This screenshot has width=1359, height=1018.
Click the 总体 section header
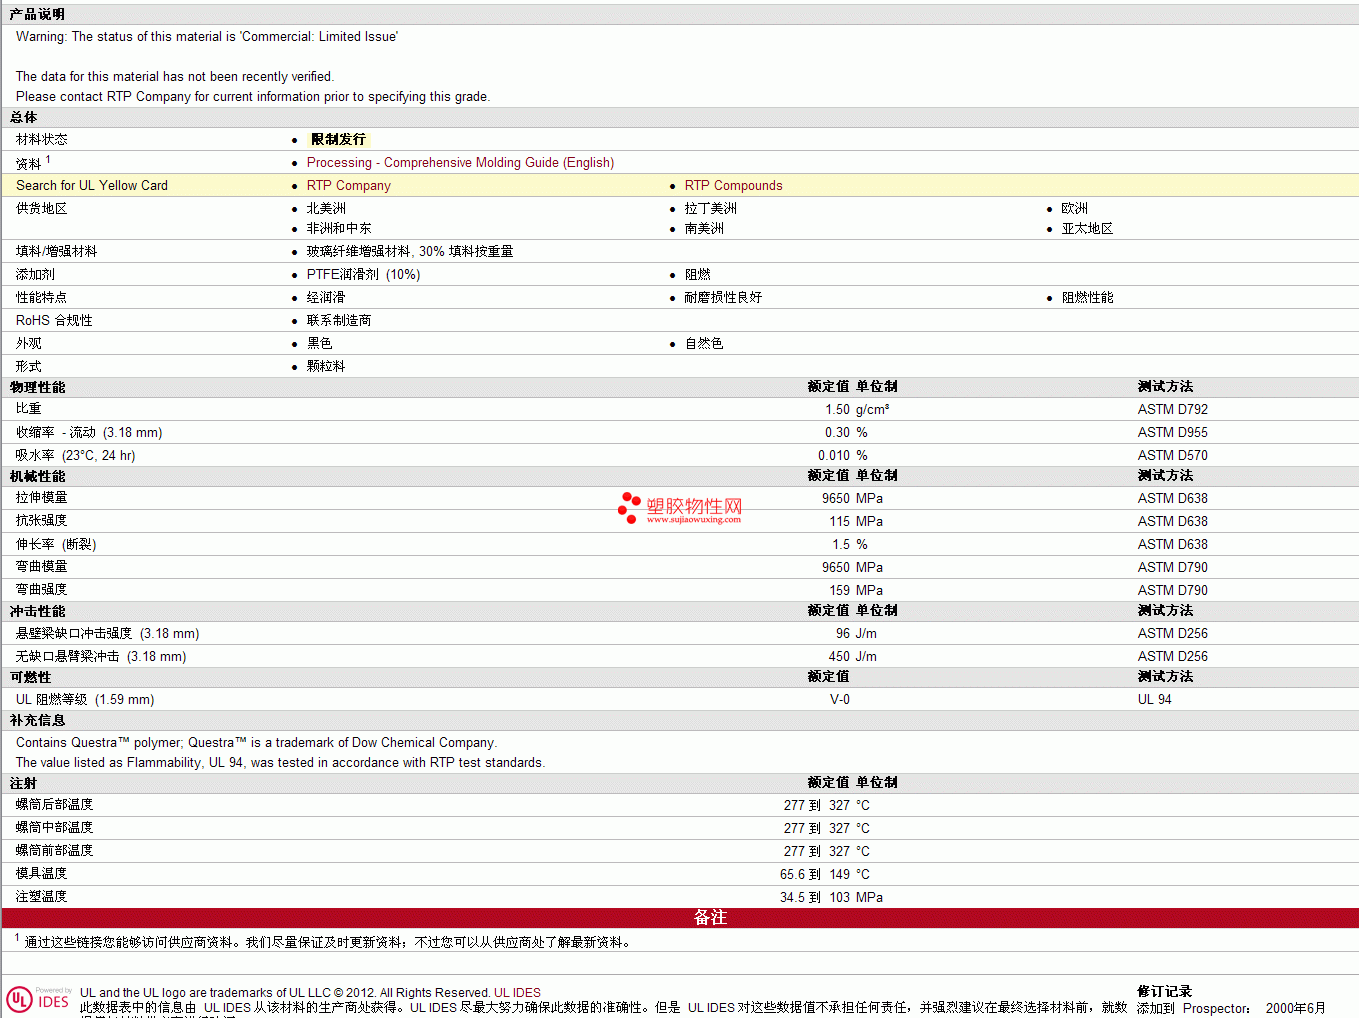click(23, 117)
